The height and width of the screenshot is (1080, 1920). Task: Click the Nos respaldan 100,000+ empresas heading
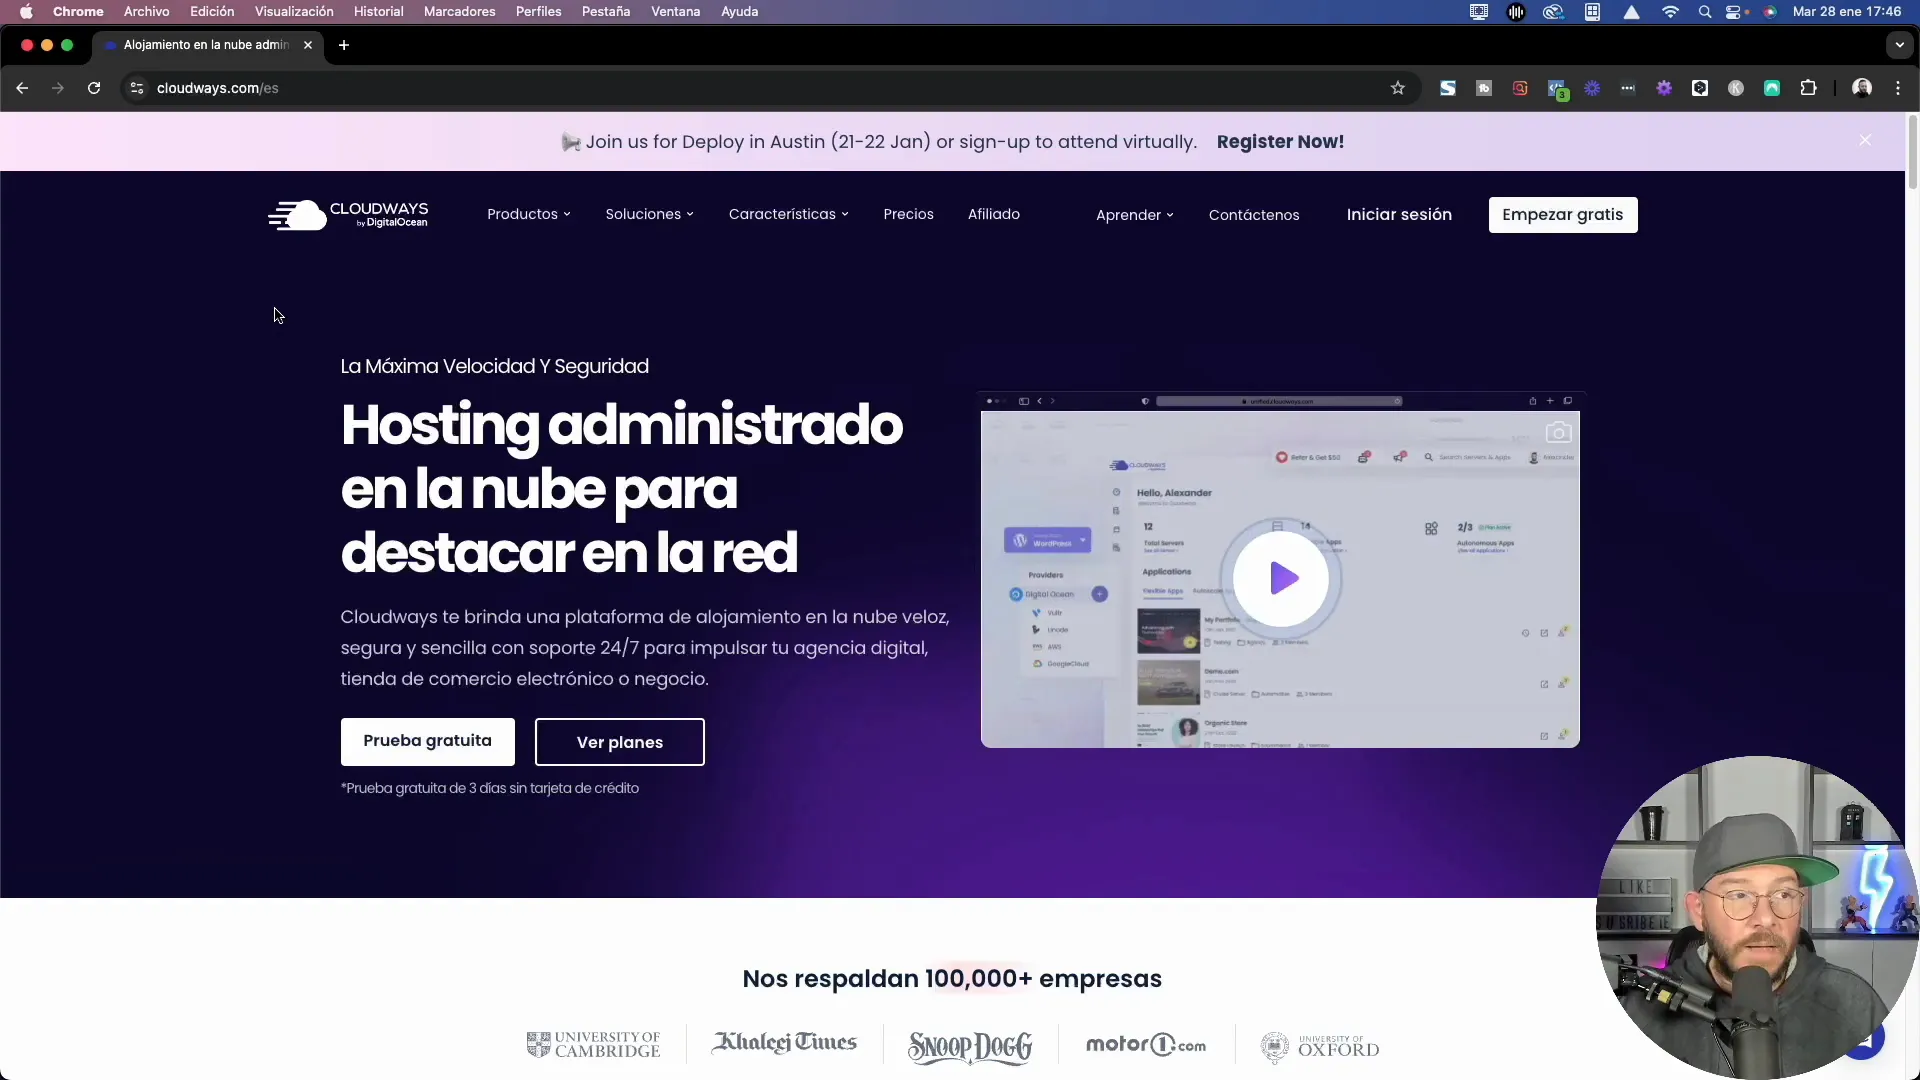pos(952,979)
